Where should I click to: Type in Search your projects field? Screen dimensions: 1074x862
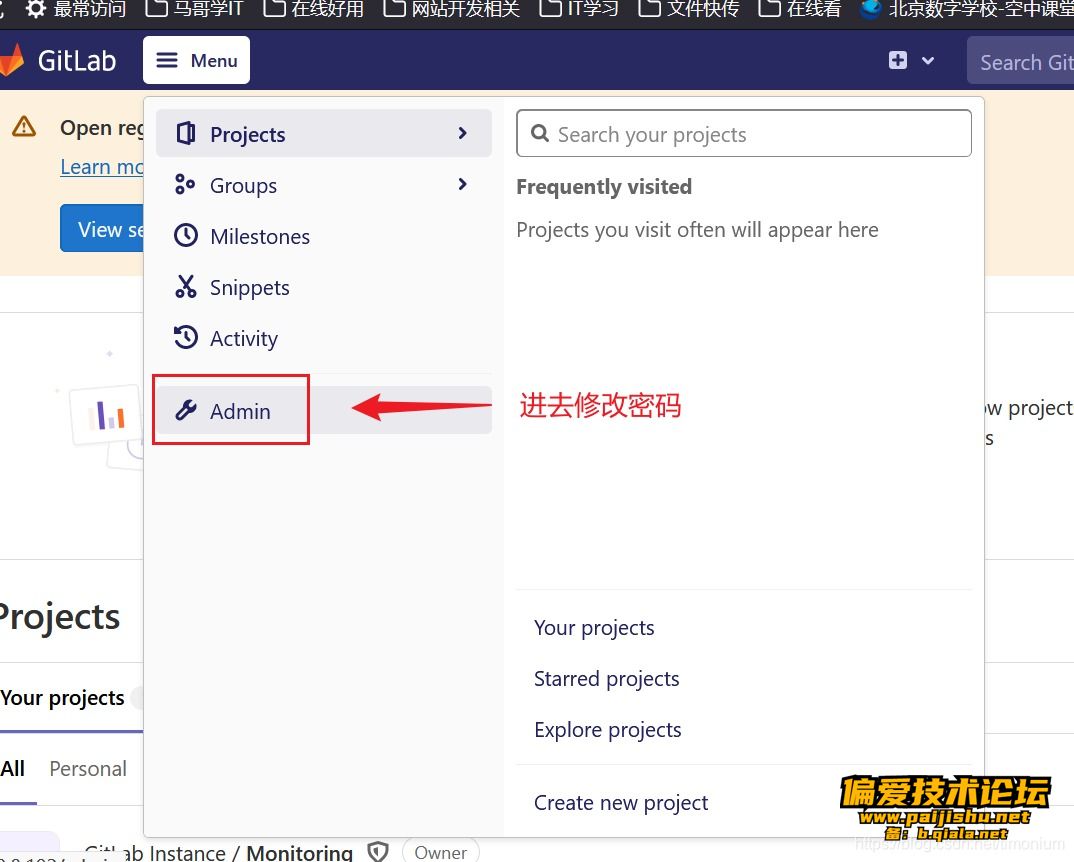(x=744, y=134)
